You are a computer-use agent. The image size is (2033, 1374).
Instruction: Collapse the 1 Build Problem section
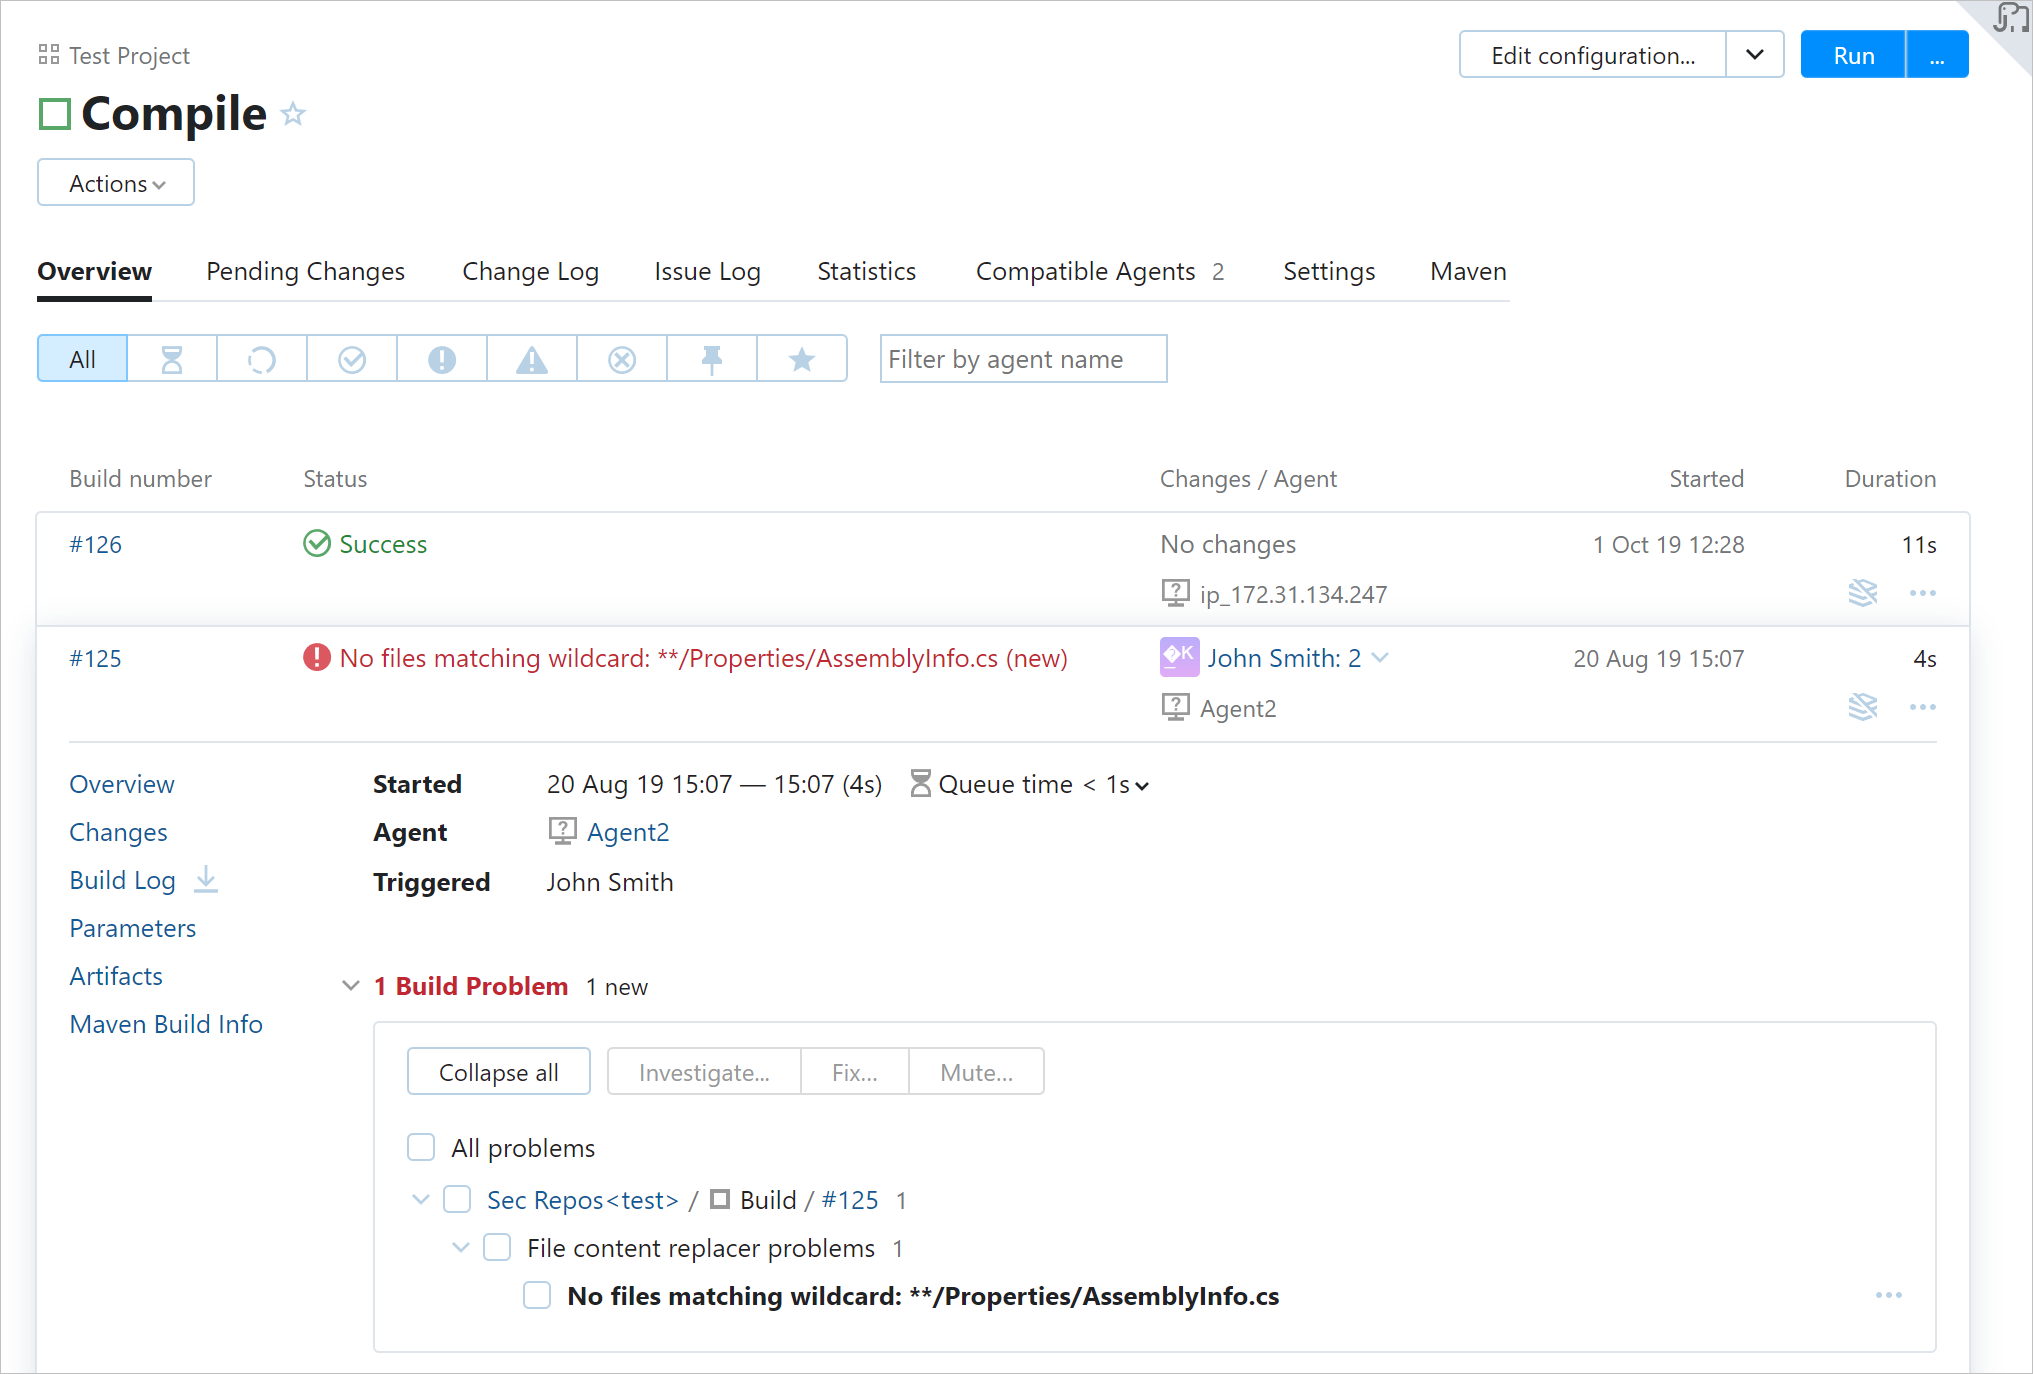350,985
